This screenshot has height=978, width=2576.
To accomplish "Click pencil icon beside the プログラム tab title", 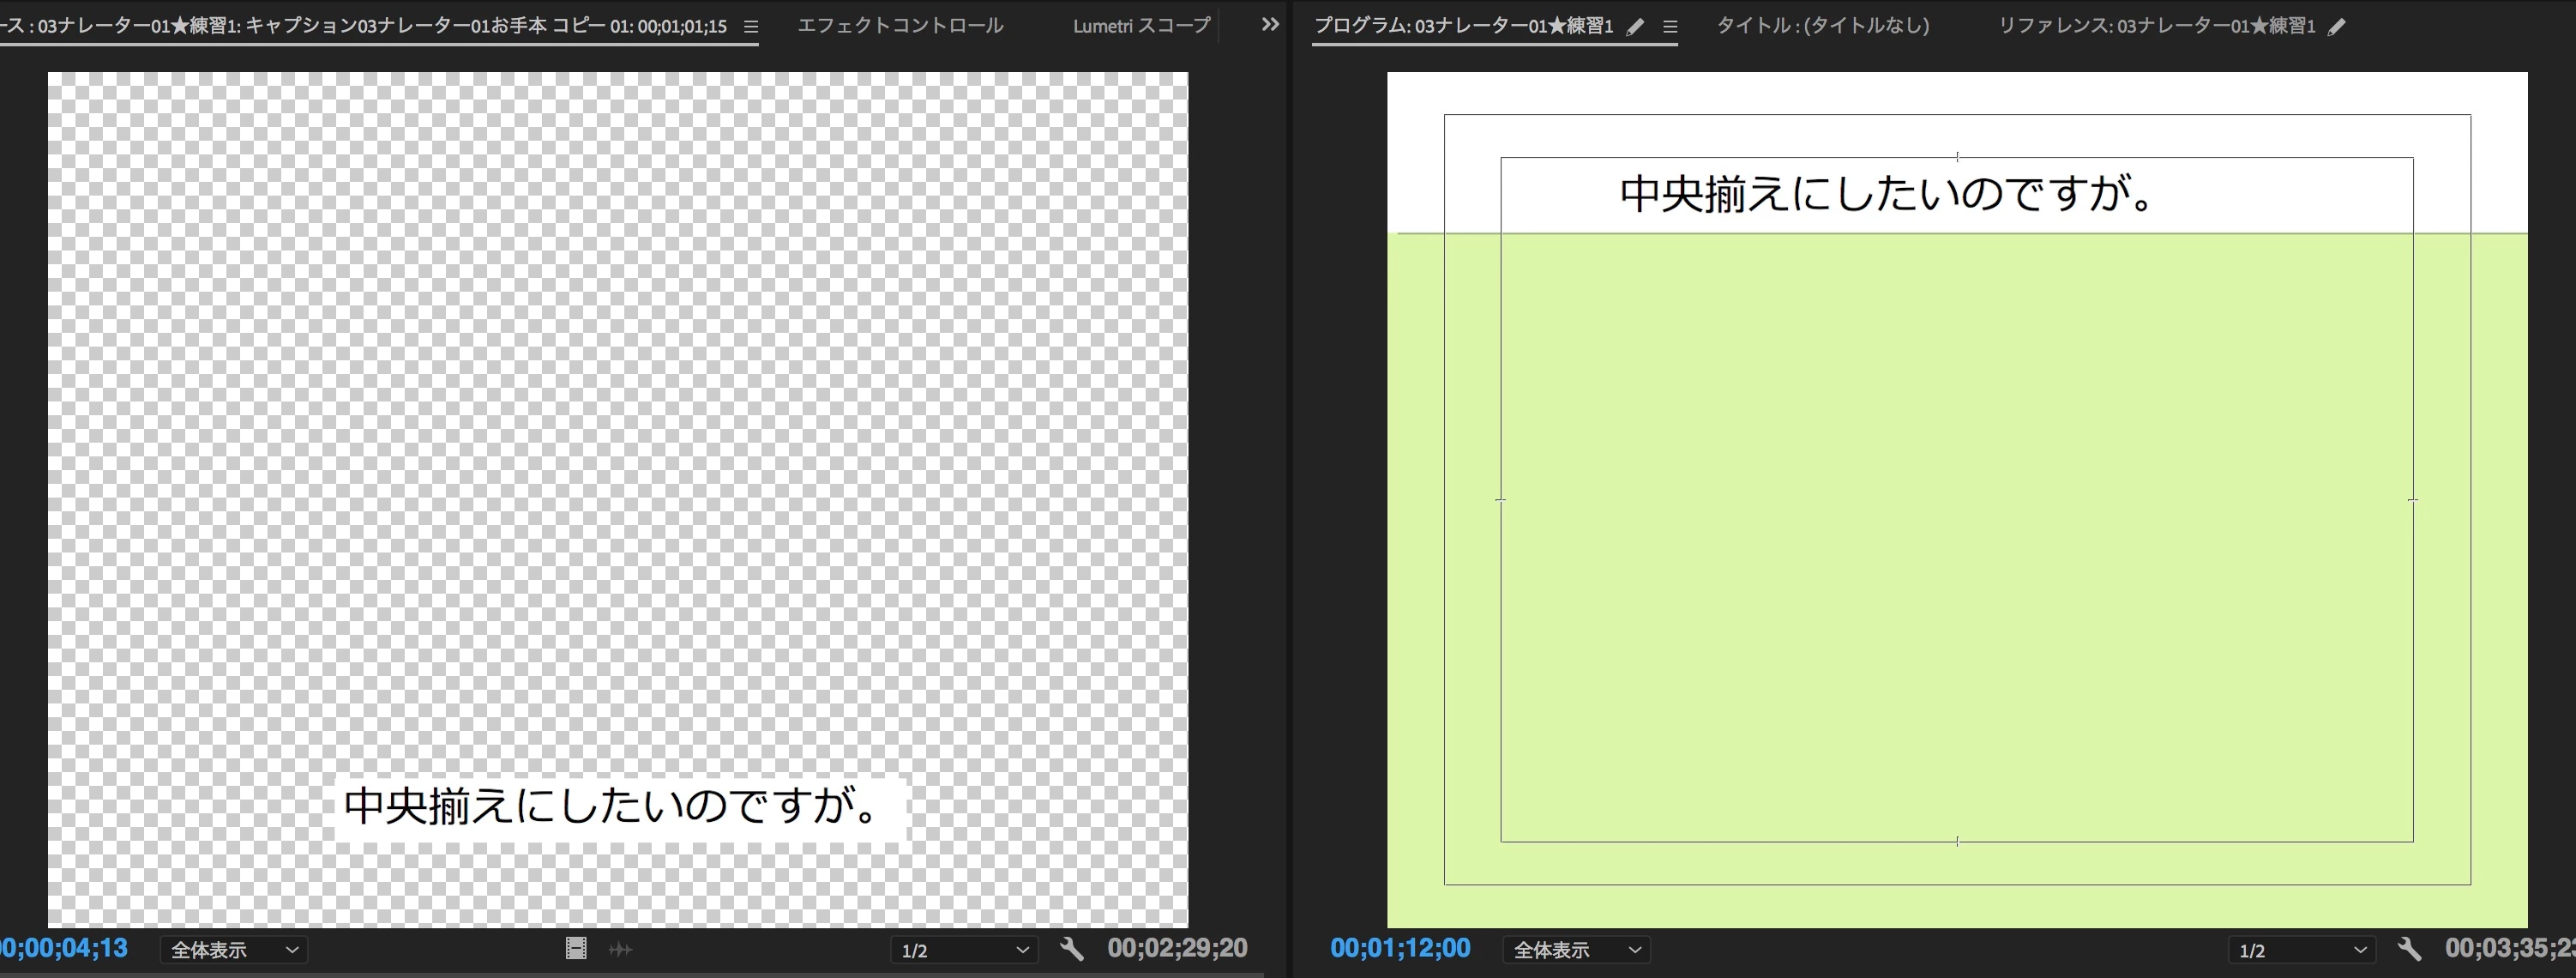I will click(1635, 27).
